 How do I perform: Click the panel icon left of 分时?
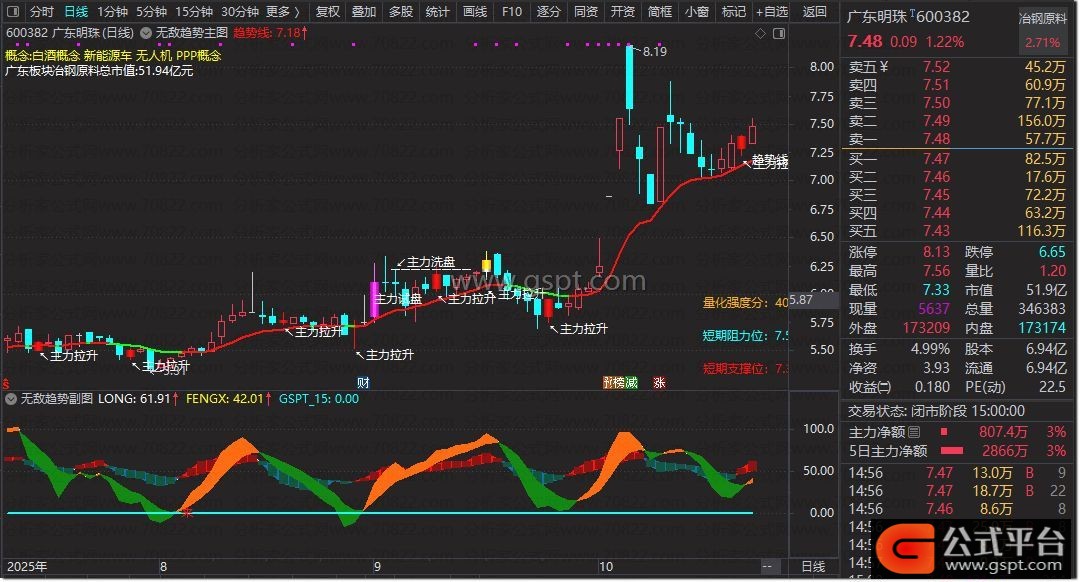[13, 12]
